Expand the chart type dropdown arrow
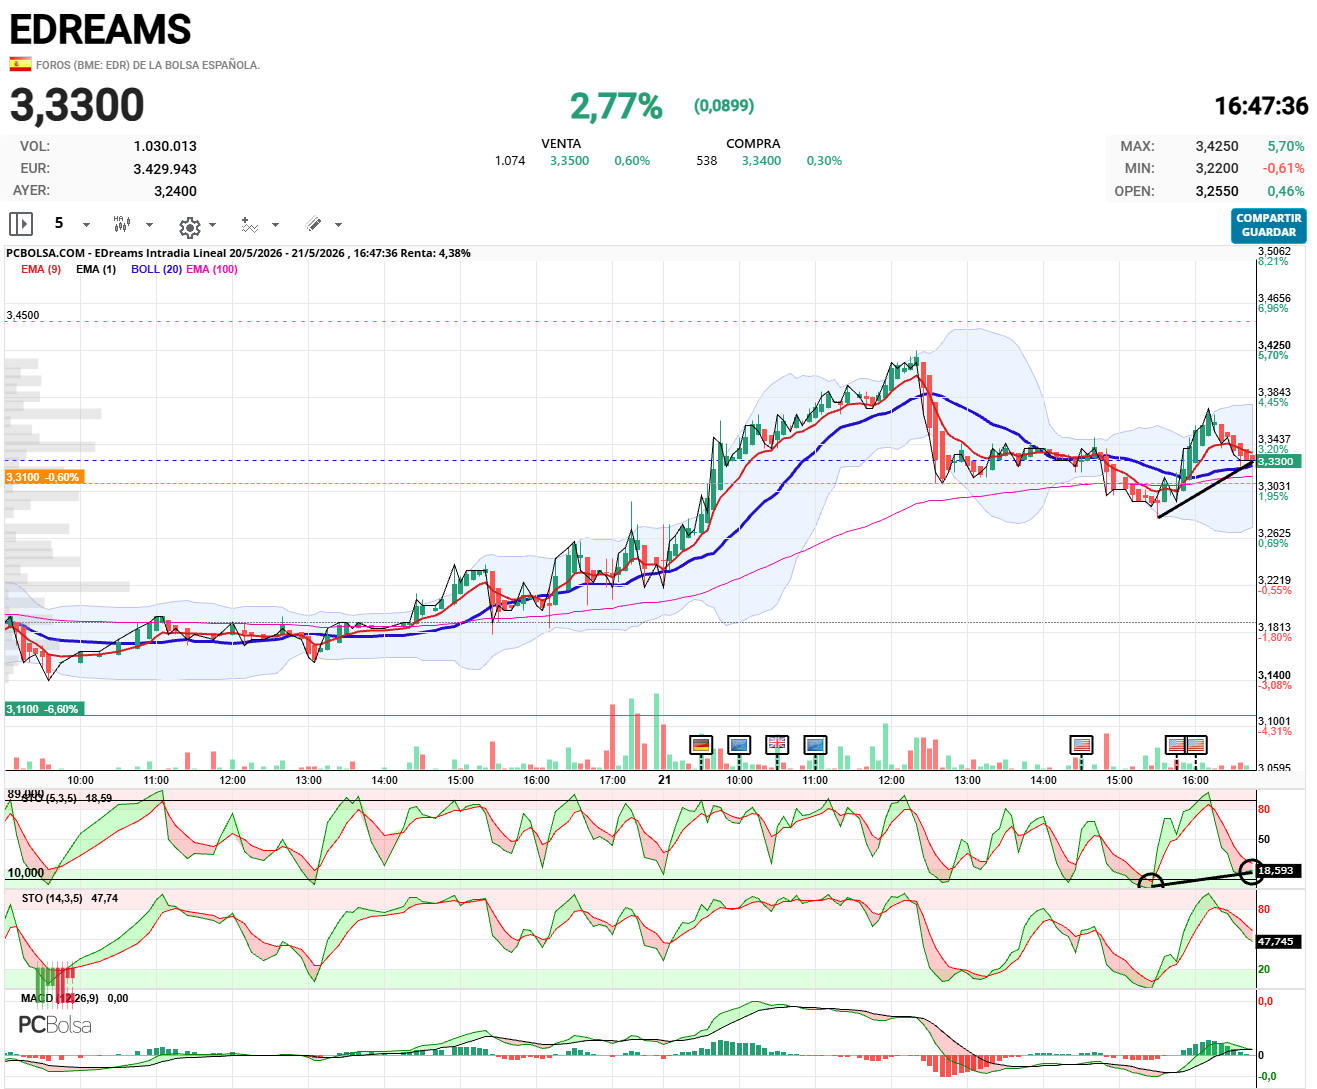 [x=150, y=225]
